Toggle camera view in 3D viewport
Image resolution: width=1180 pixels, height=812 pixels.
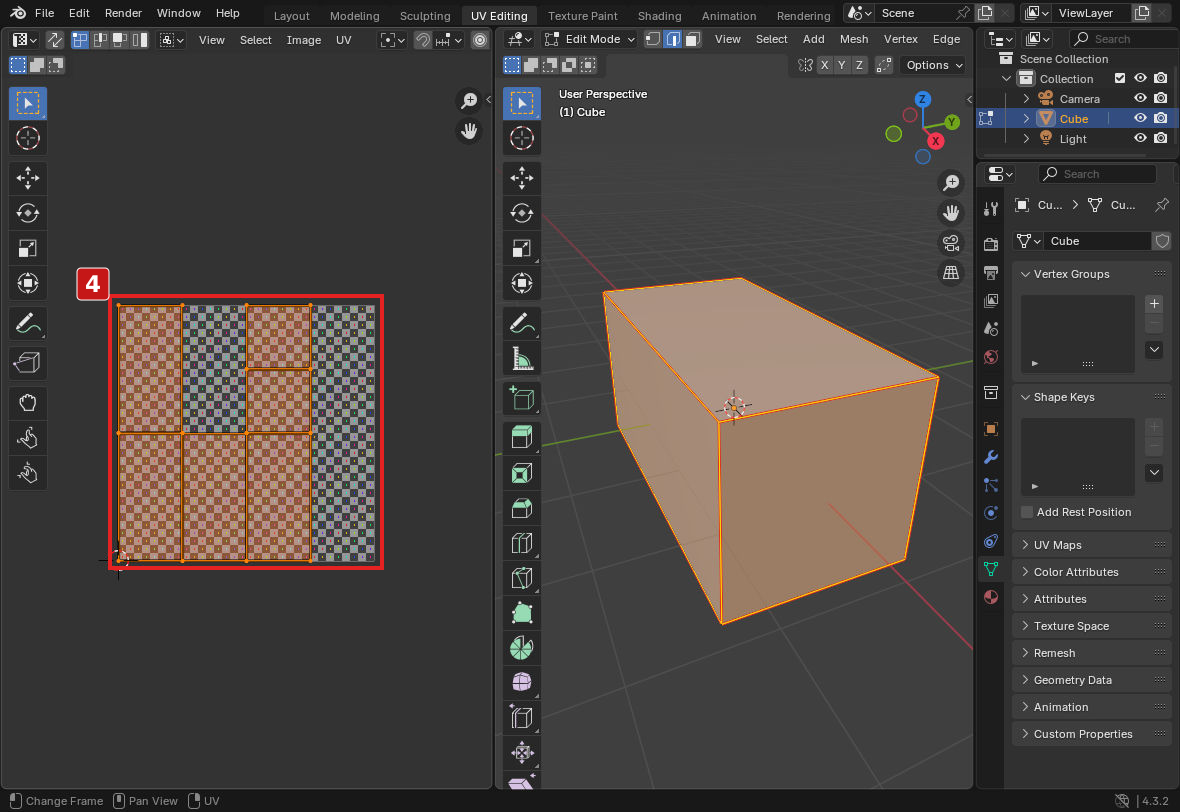[x=951, y=243]
